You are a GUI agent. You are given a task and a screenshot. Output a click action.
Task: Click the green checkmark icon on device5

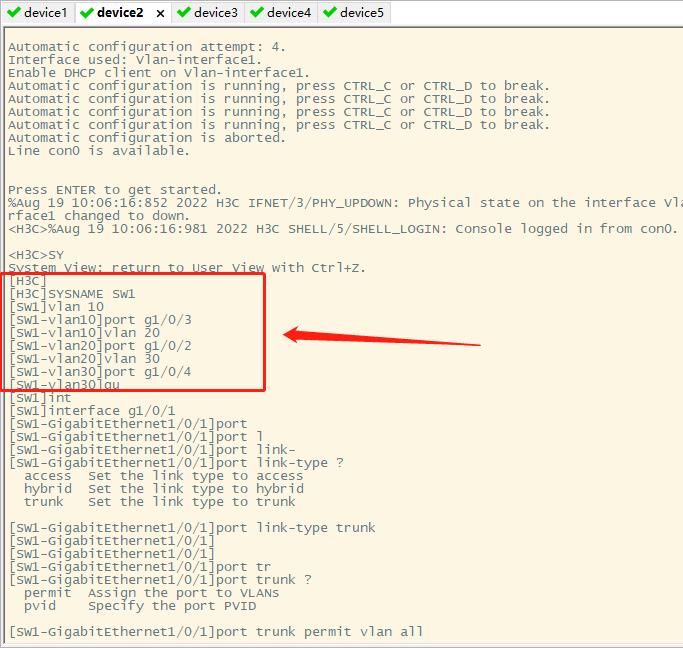pyautogui.click(x=330, y=12)
